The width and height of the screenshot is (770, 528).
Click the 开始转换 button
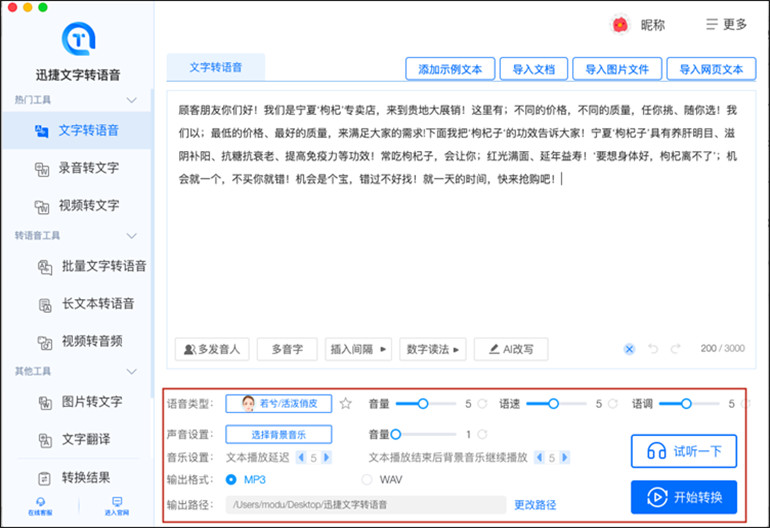coord(684,497)
